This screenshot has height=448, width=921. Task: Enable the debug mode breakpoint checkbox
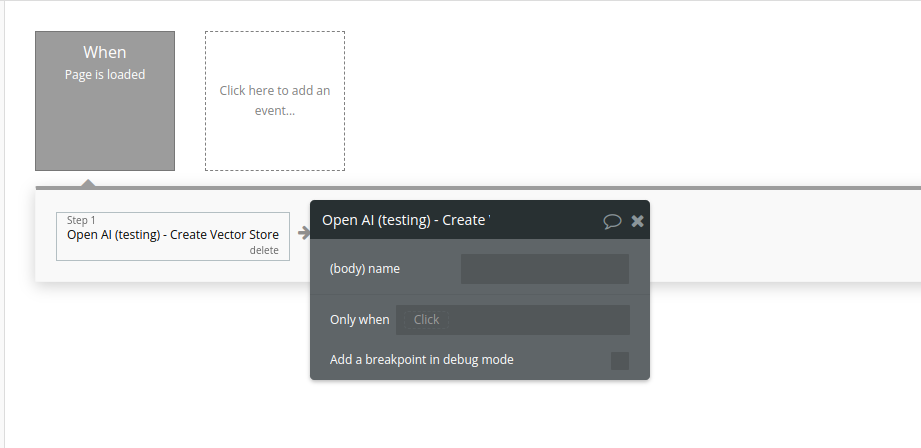[x=619, y=360]
